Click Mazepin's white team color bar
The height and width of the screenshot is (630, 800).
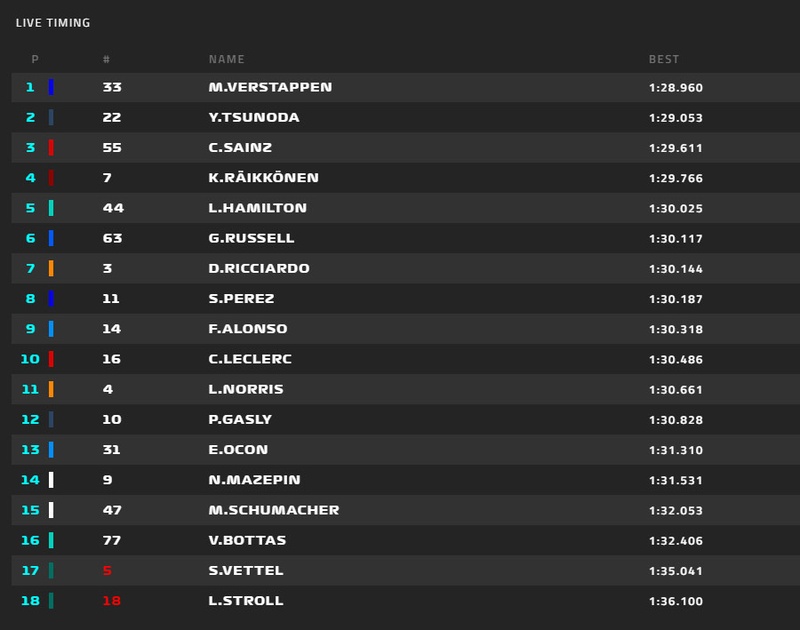(51, 480)
